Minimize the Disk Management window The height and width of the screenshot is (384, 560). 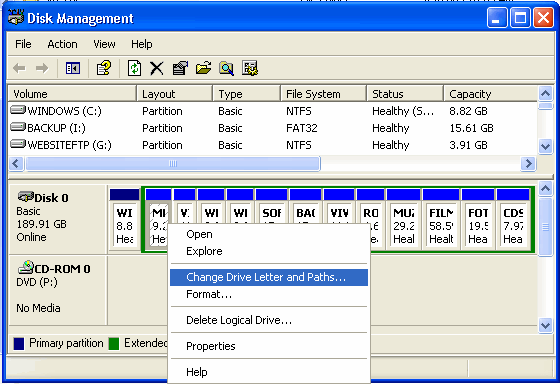coord(497,18)
